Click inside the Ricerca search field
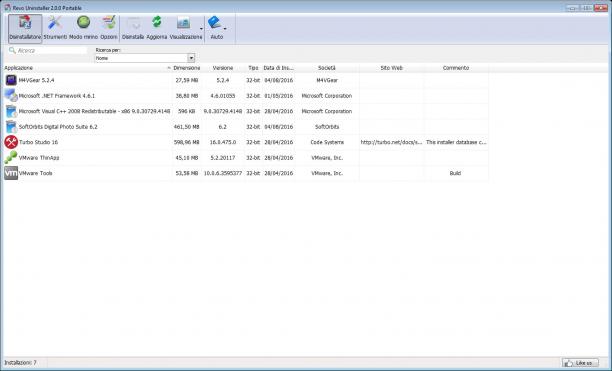 (x=48, y=50)
